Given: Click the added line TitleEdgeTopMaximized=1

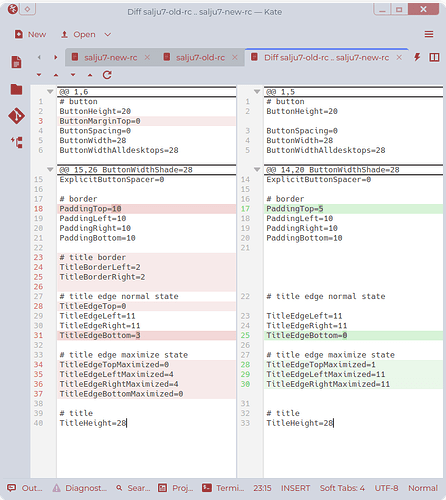Looking at the screenshot, I should pyautogui.click(x=353, y=364).
